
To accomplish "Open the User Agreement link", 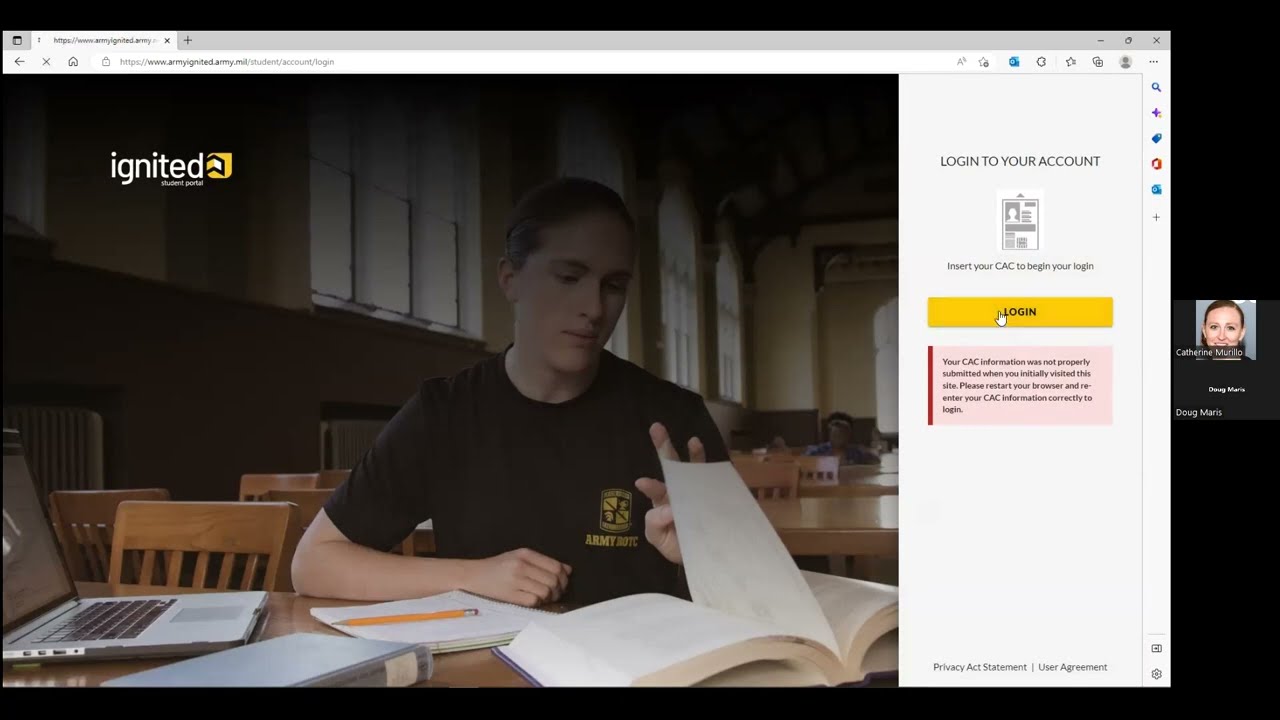I will [x=1072, y=667].
